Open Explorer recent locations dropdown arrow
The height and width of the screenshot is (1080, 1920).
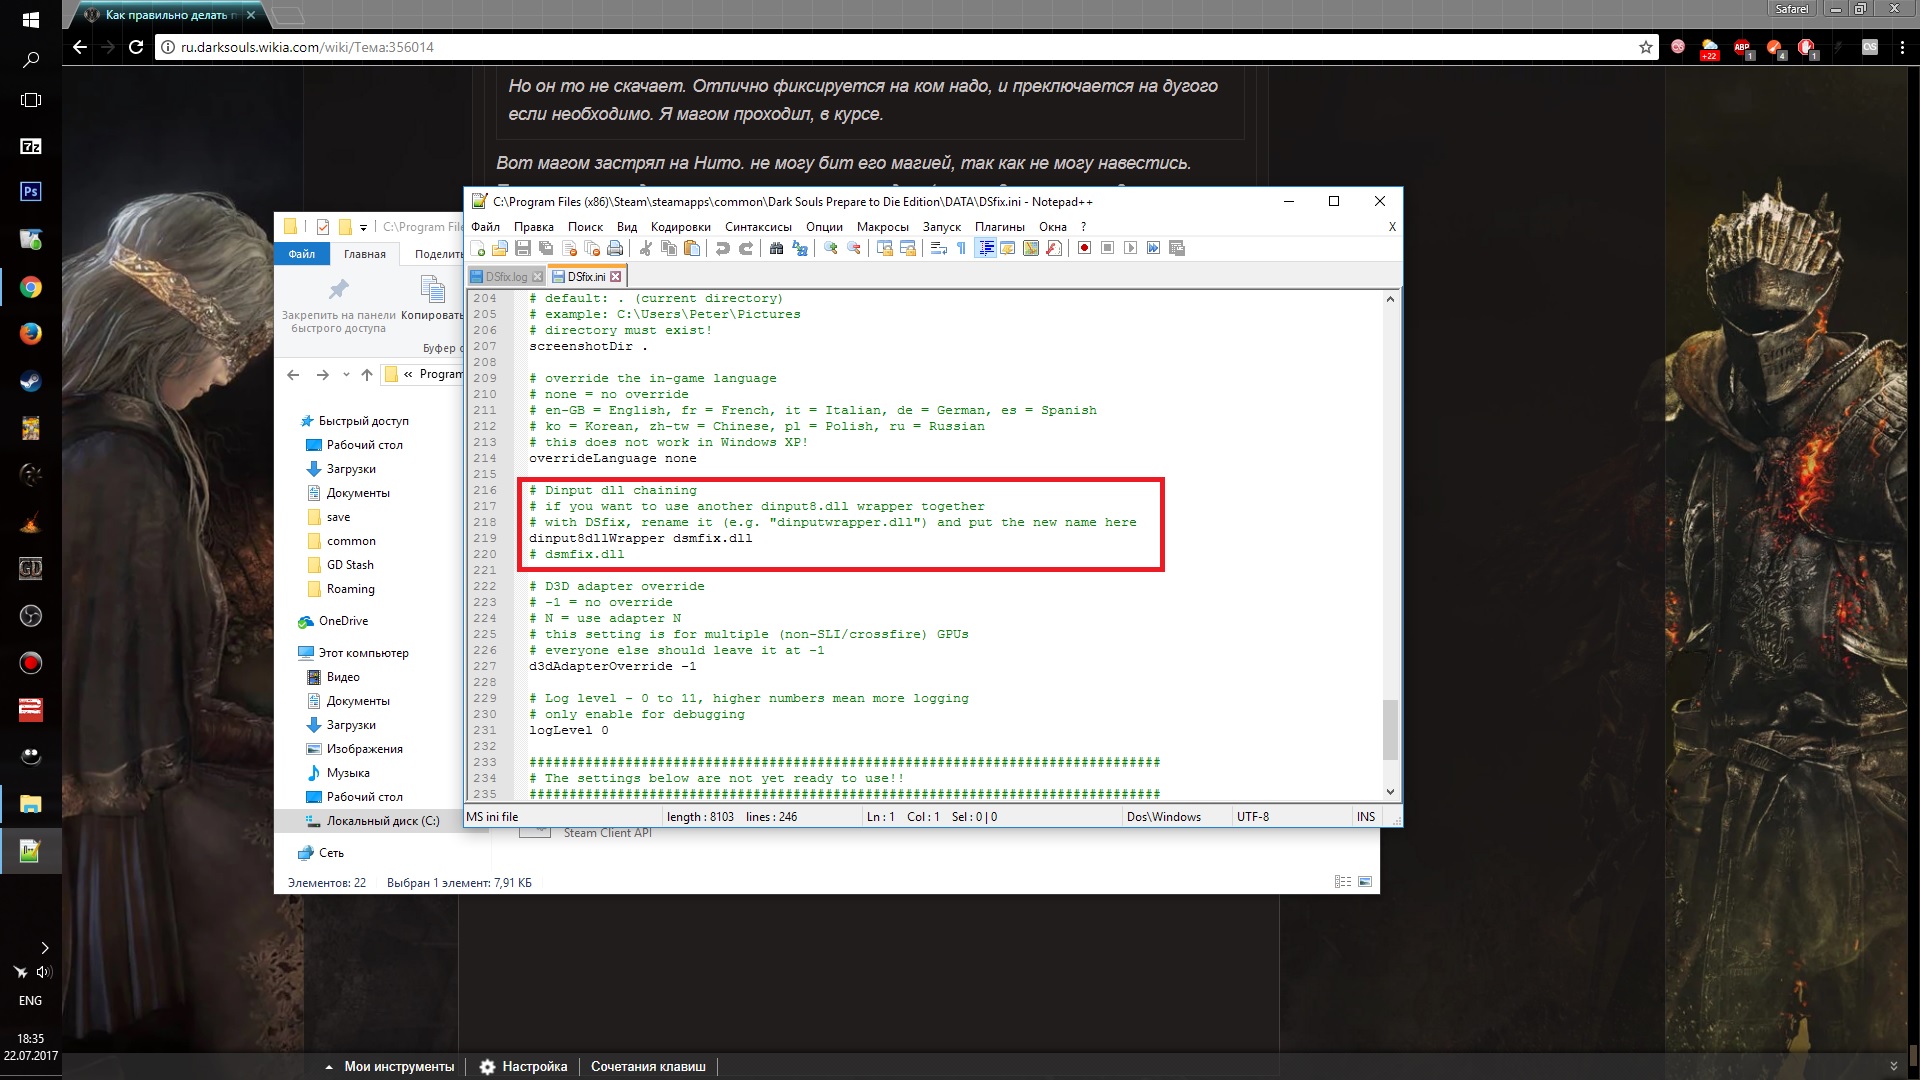[x=346, y=375]
